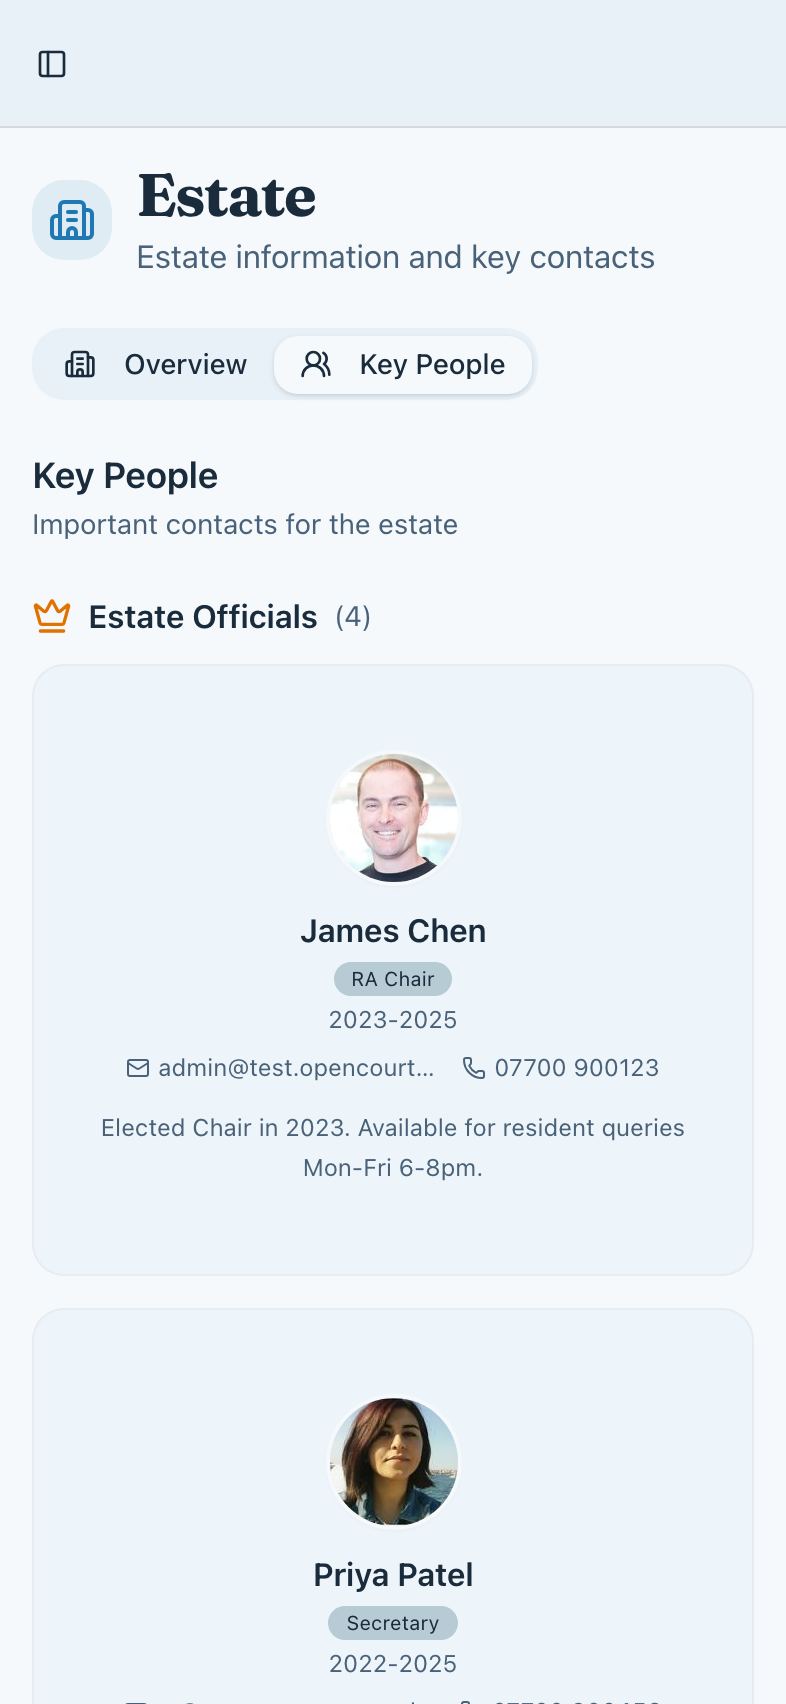The width and height of the screenshot is (786, 1704).
Task: Click the envelope icon next to James Chen's email
Action: (136, 1067)
